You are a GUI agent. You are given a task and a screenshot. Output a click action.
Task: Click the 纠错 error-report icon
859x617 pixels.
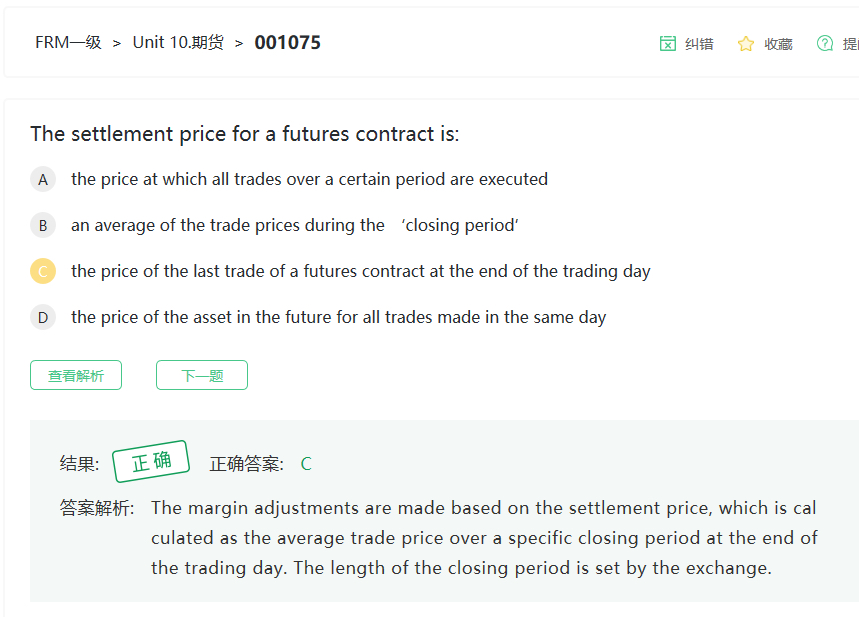668,43
